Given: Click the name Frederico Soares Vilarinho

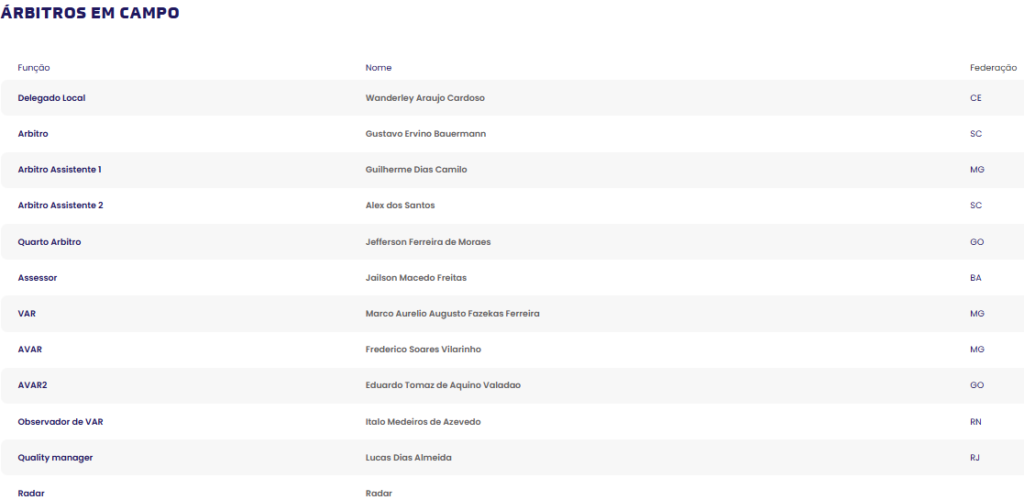Looking at the screenshot, I should click(x=423, y=350).
